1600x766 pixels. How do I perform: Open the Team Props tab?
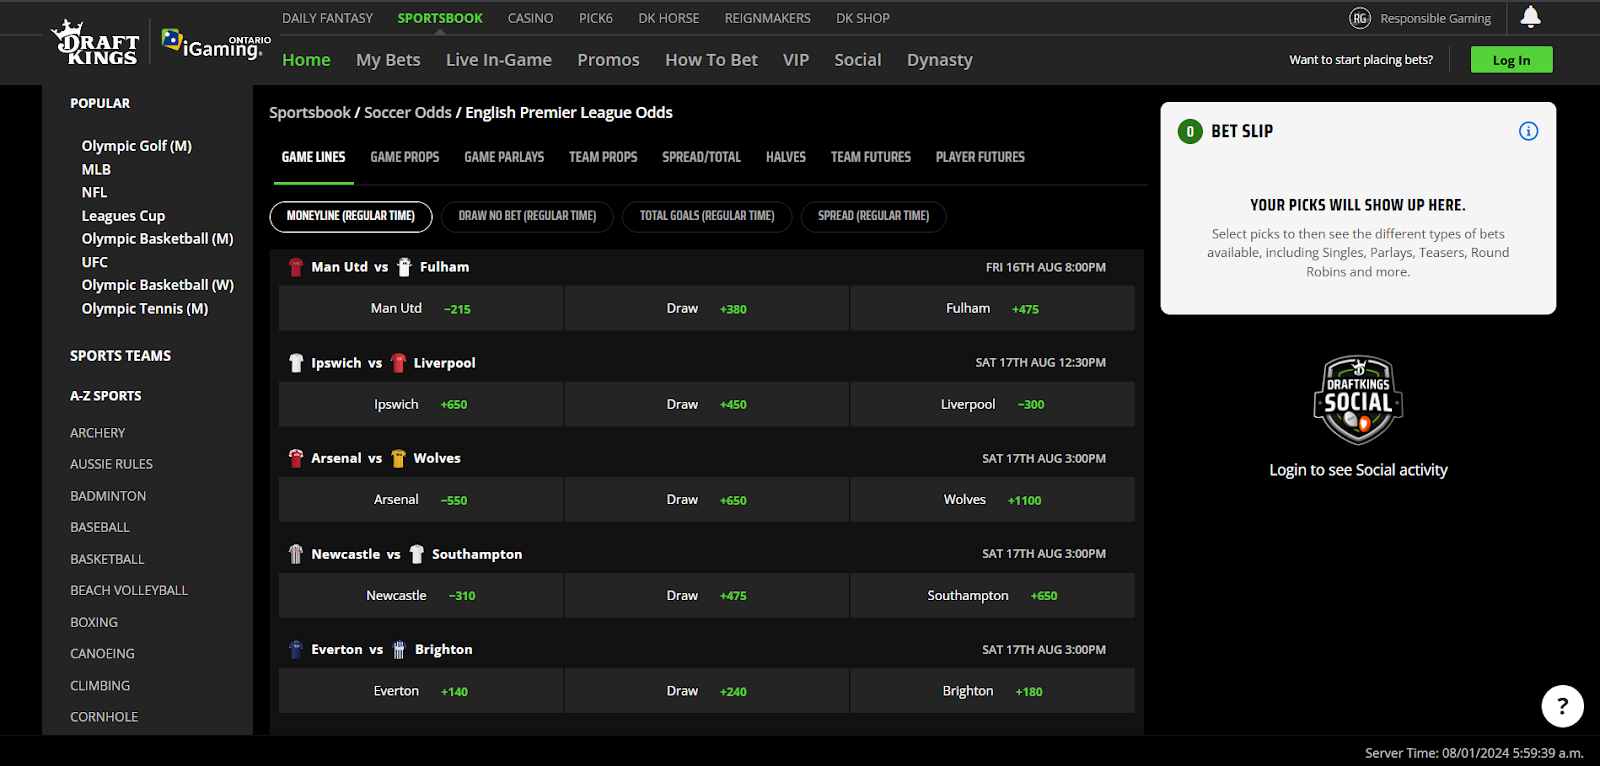click(x=603, y=157)
